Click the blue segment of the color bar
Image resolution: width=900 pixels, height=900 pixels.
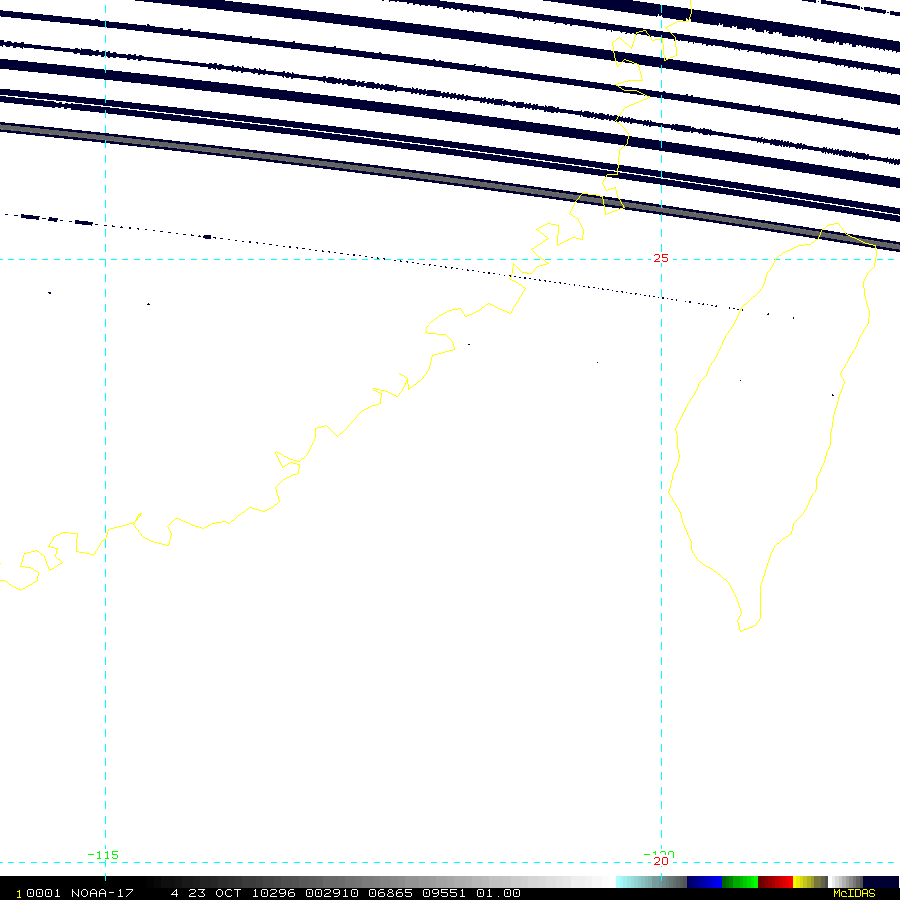[704, 882]
